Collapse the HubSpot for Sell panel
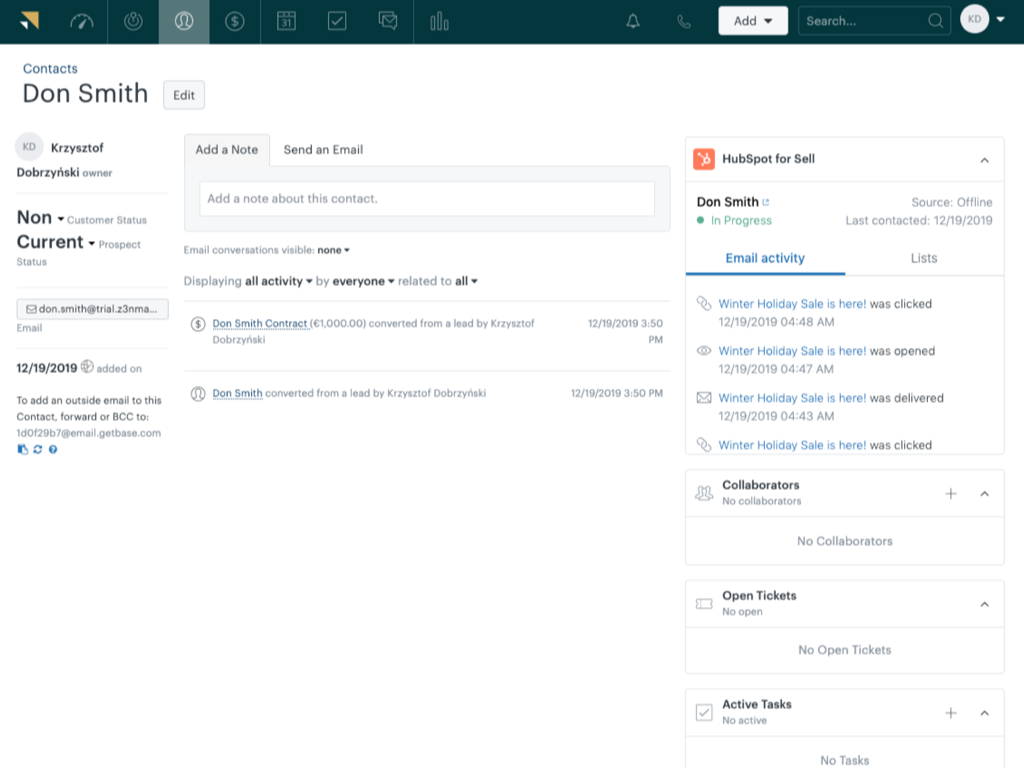Screen dimensions: 1024x768 [983, 159]
